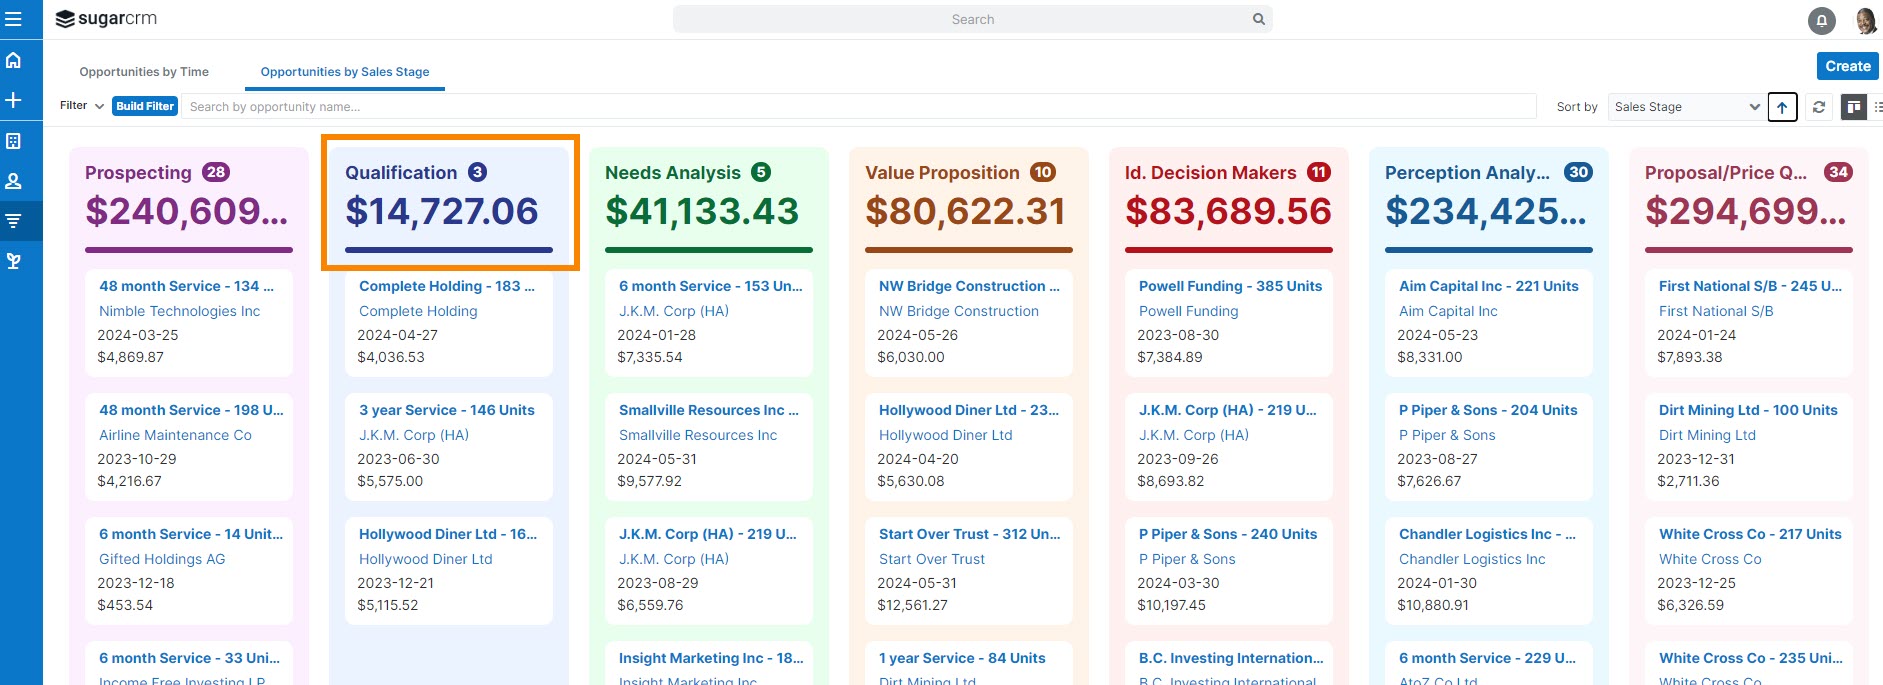
Task: Open the notifications bell
Action: coord(1821,20)
